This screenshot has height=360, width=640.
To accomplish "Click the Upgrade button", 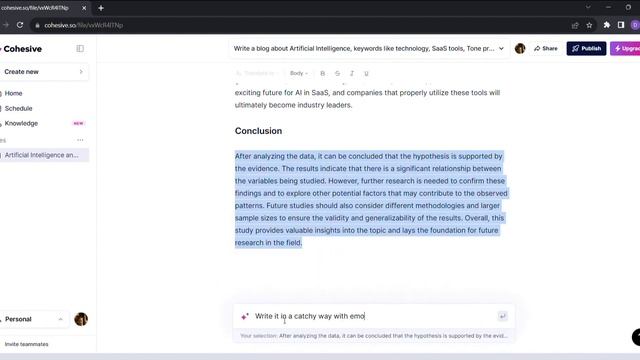I will point(625,49).
